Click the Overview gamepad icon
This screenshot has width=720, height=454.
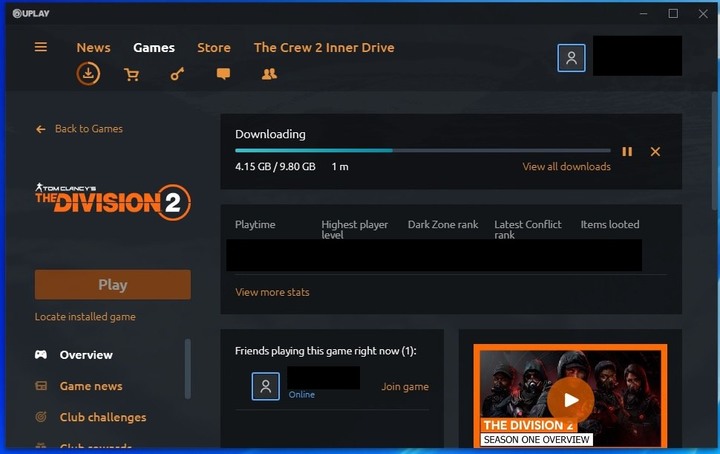tap(41, 354)
